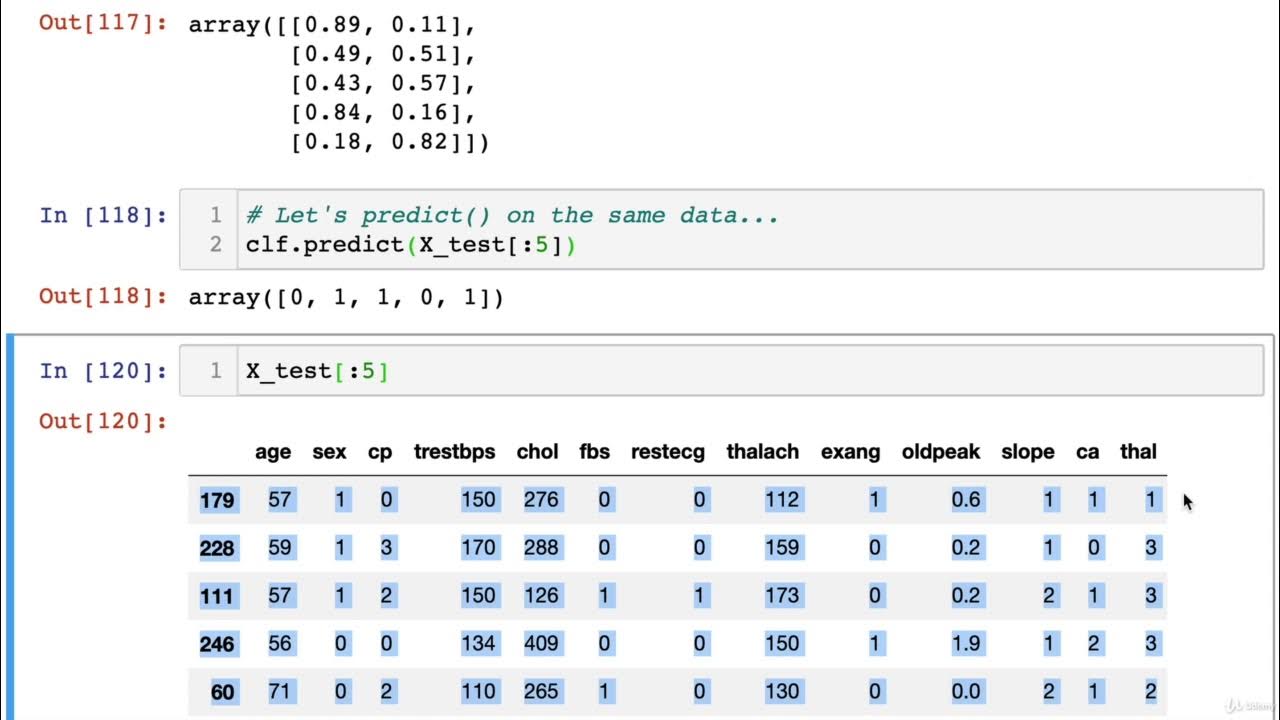Click the oldpeak value 1.9
Image resolution: width=1280 pixels, height=720 pixels.
click(x=966, y=644)
